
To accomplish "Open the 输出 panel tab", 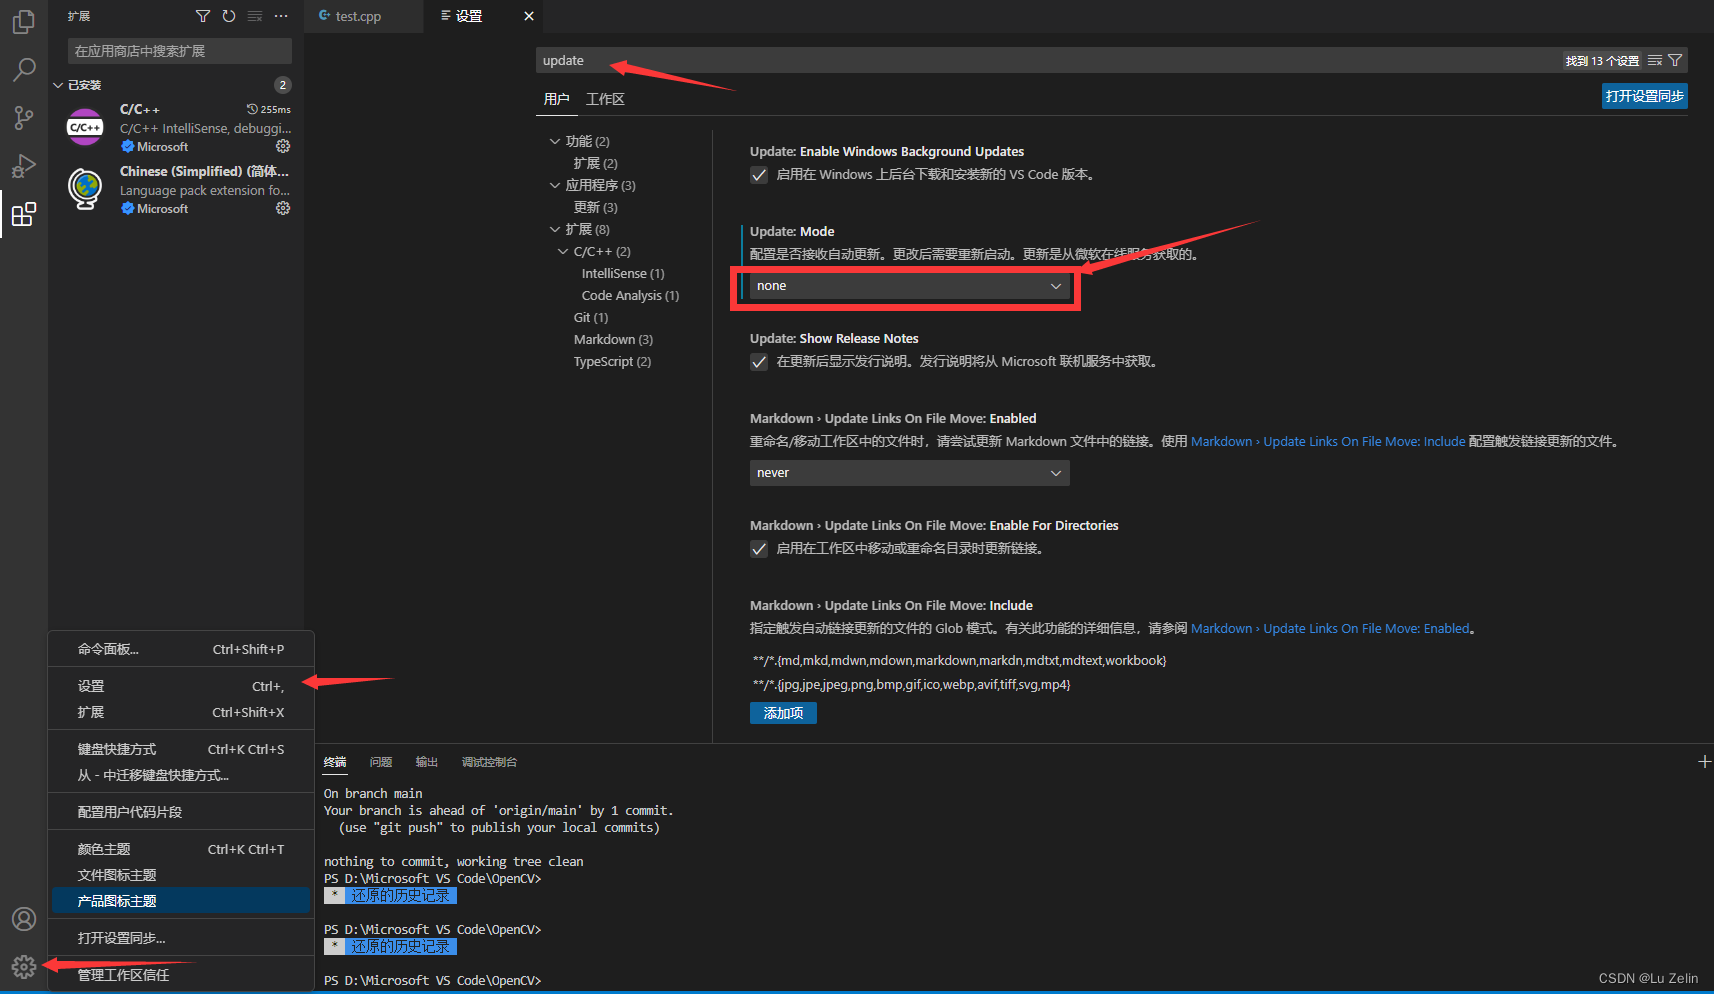I will click(427, 762).
